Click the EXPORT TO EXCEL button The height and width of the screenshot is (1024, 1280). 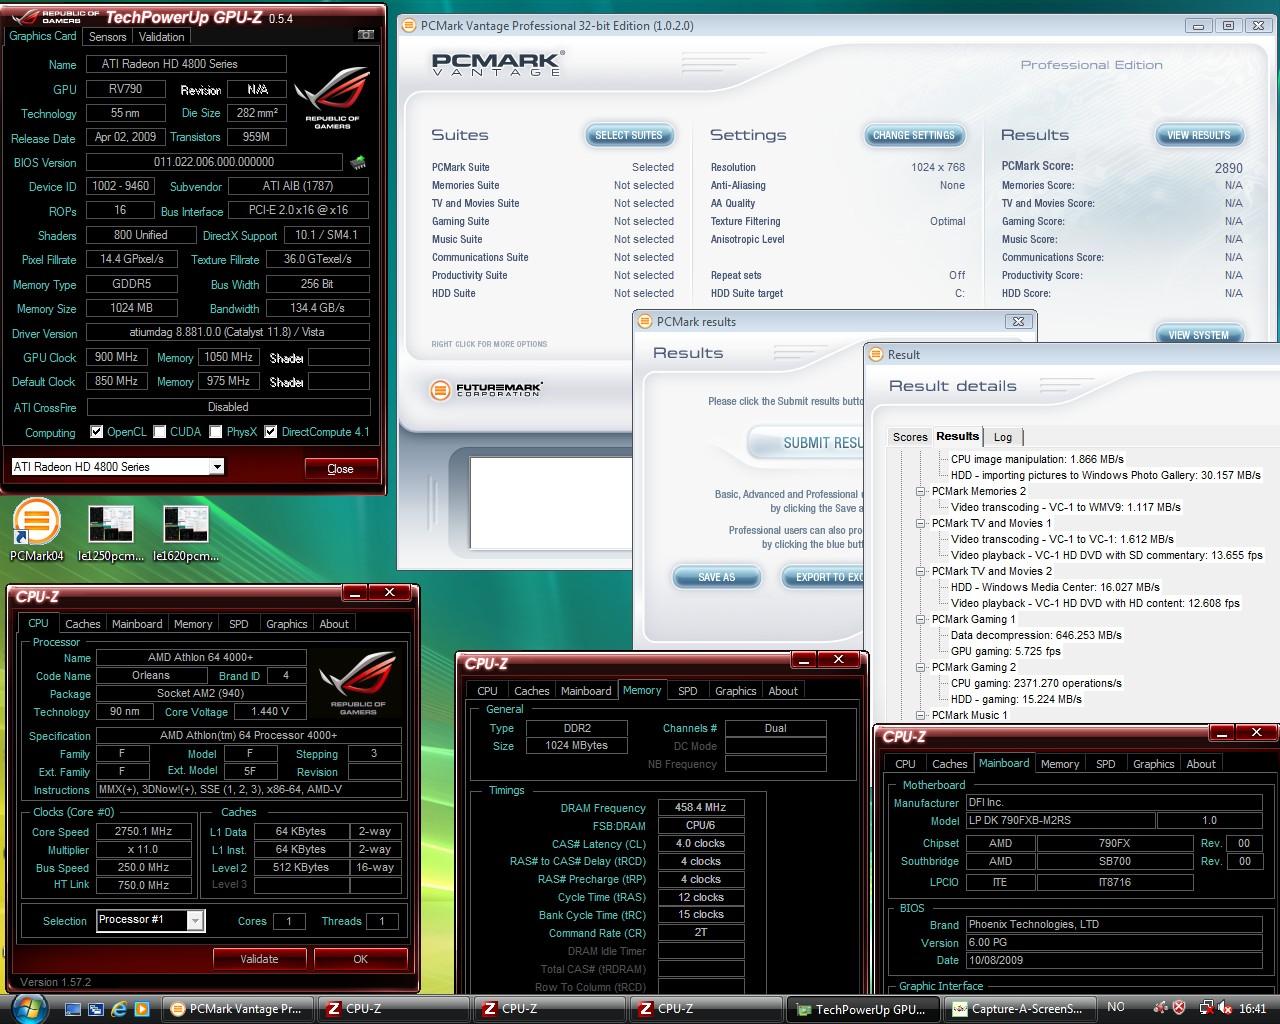coord(825,577)
